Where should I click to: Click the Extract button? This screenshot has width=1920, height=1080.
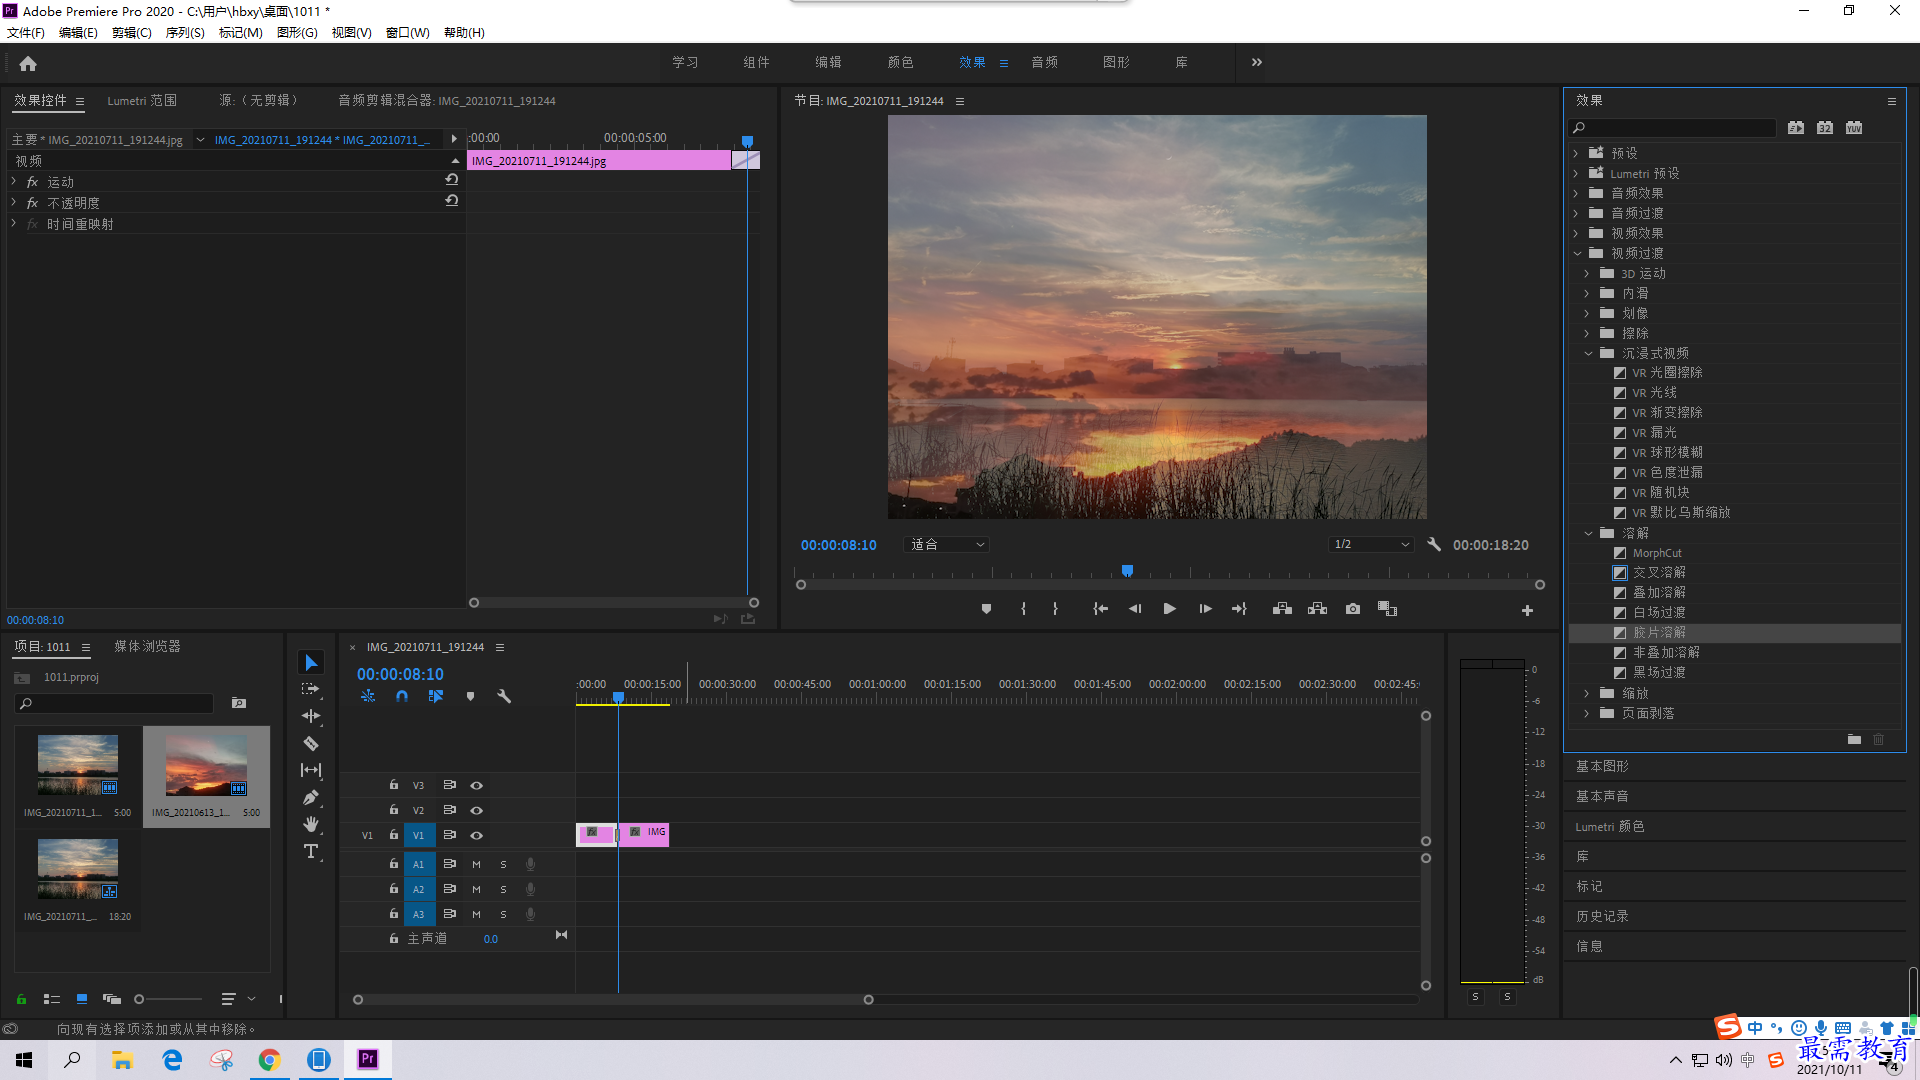[x=1317, y=609]
